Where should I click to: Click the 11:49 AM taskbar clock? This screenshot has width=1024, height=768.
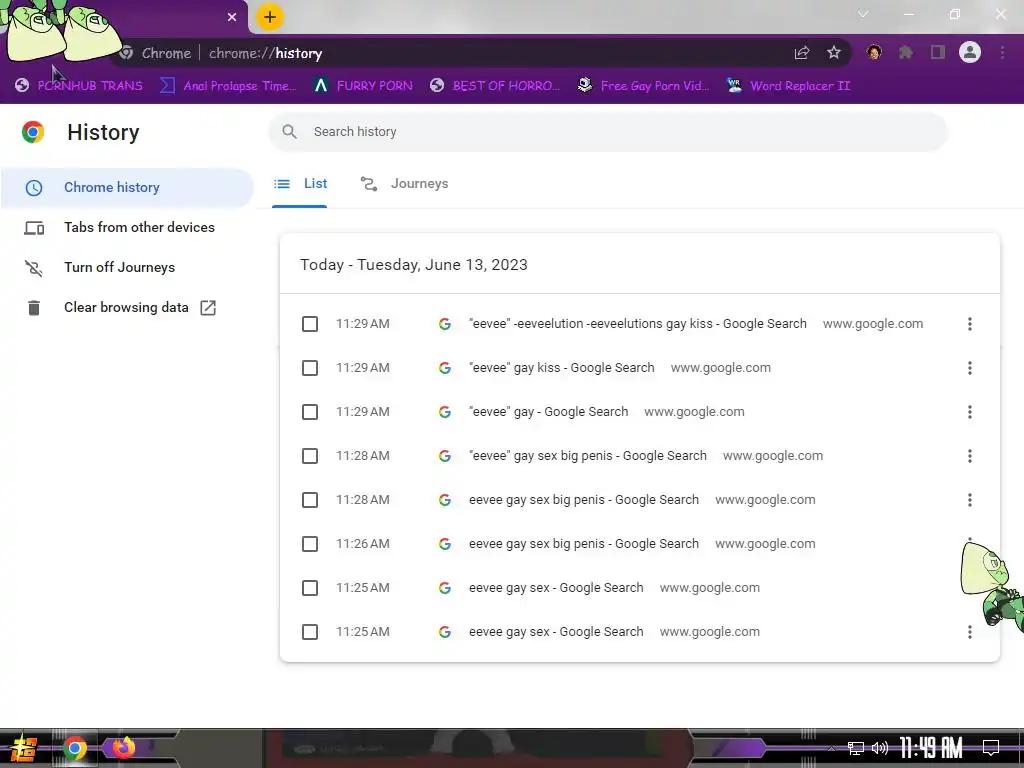[931, 748]
